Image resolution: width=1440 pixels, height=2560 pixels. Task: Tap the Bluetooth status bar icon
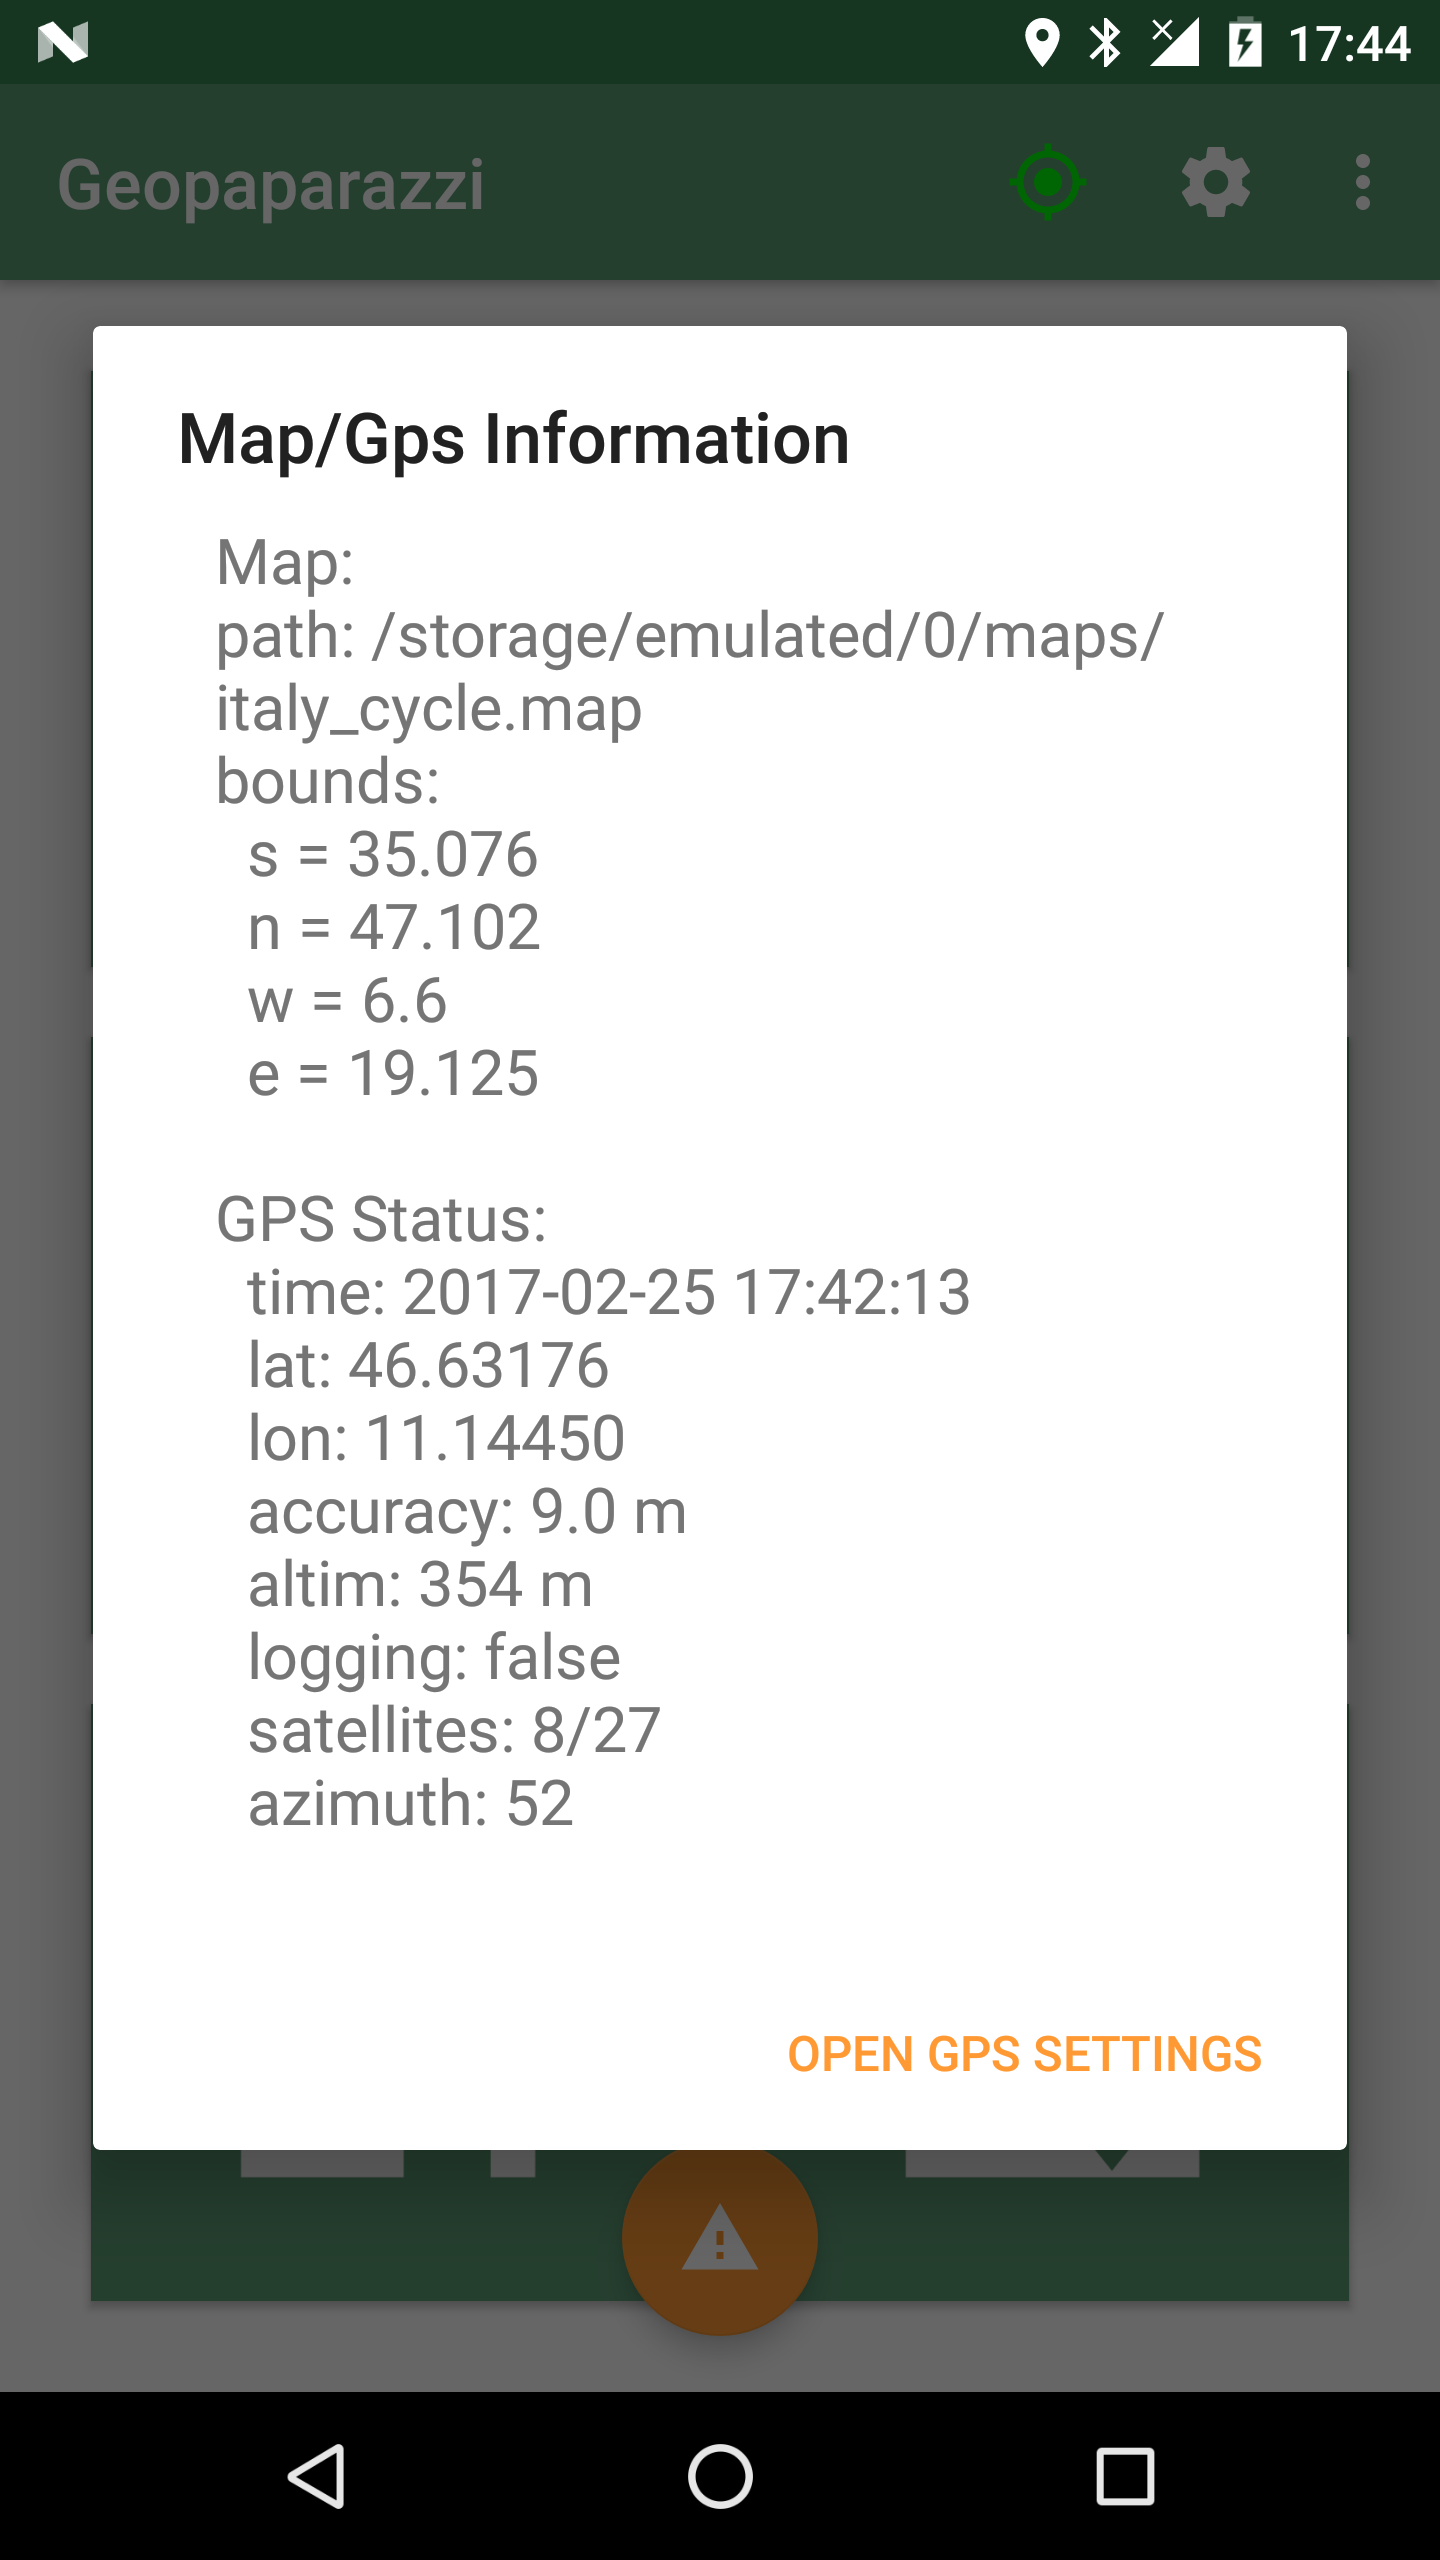1106,43
